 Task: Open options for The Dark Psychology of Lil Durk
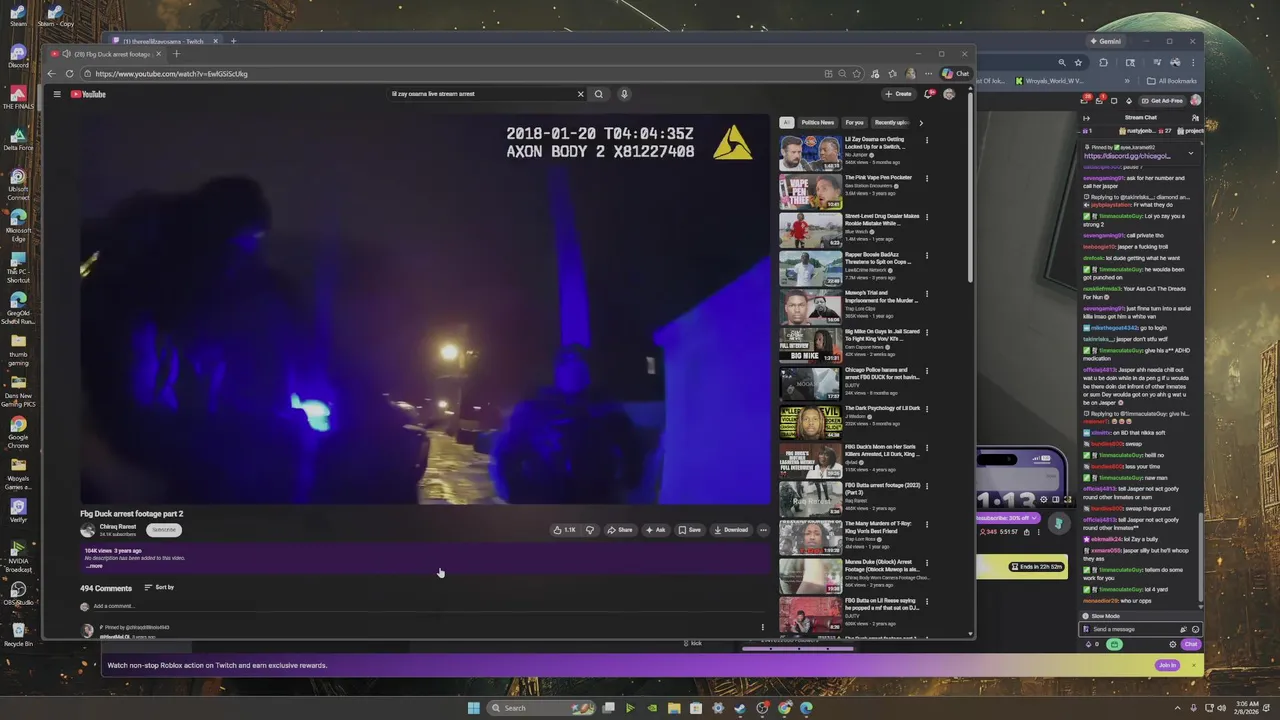(927, 410)
